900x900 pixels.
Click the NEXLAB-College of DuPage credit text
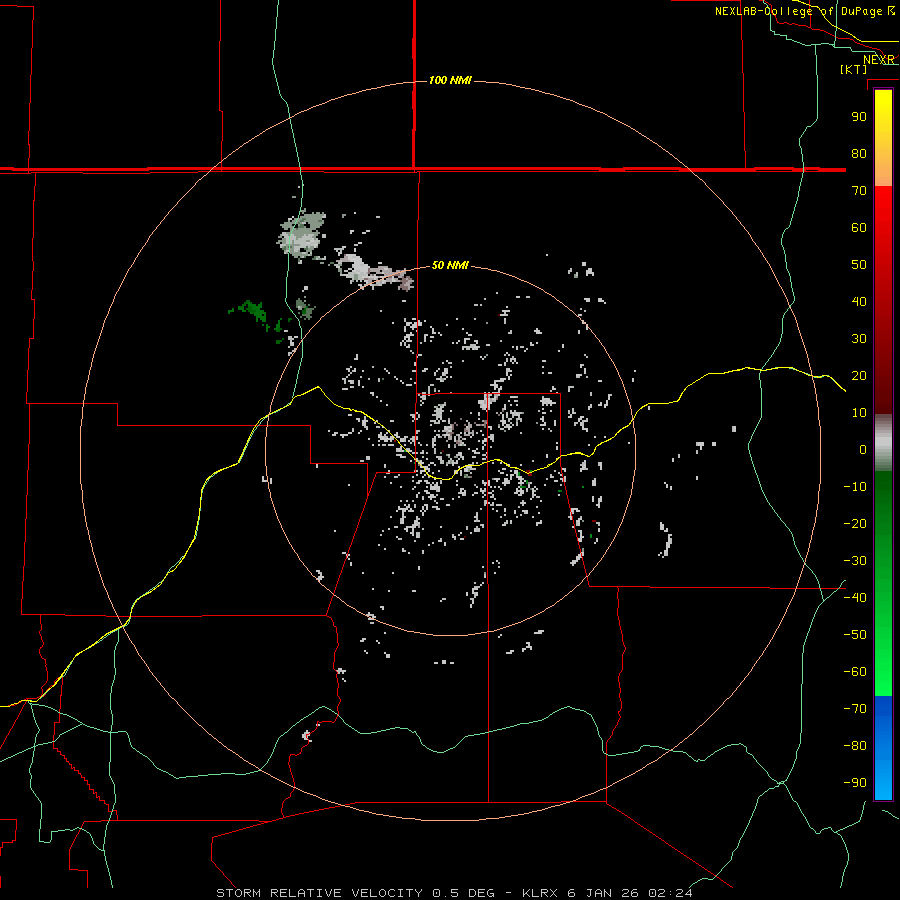pyautogui.click(x=805, y=11)
